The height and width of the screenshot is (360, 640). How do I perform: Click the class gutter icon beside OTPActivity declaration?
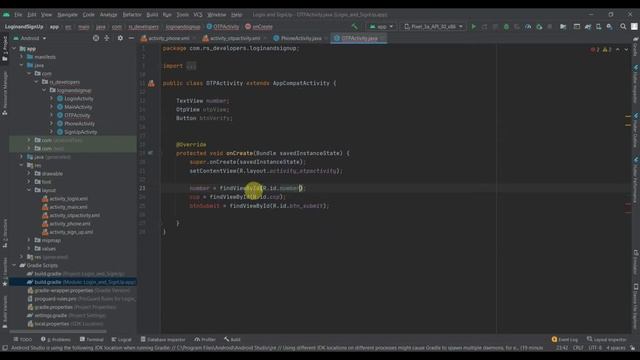[151, 83]
